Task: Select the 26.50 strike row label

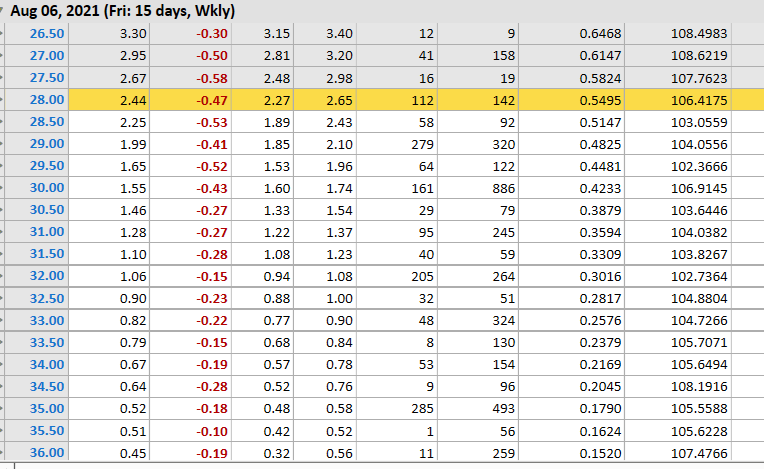Action: click(47, 34)
